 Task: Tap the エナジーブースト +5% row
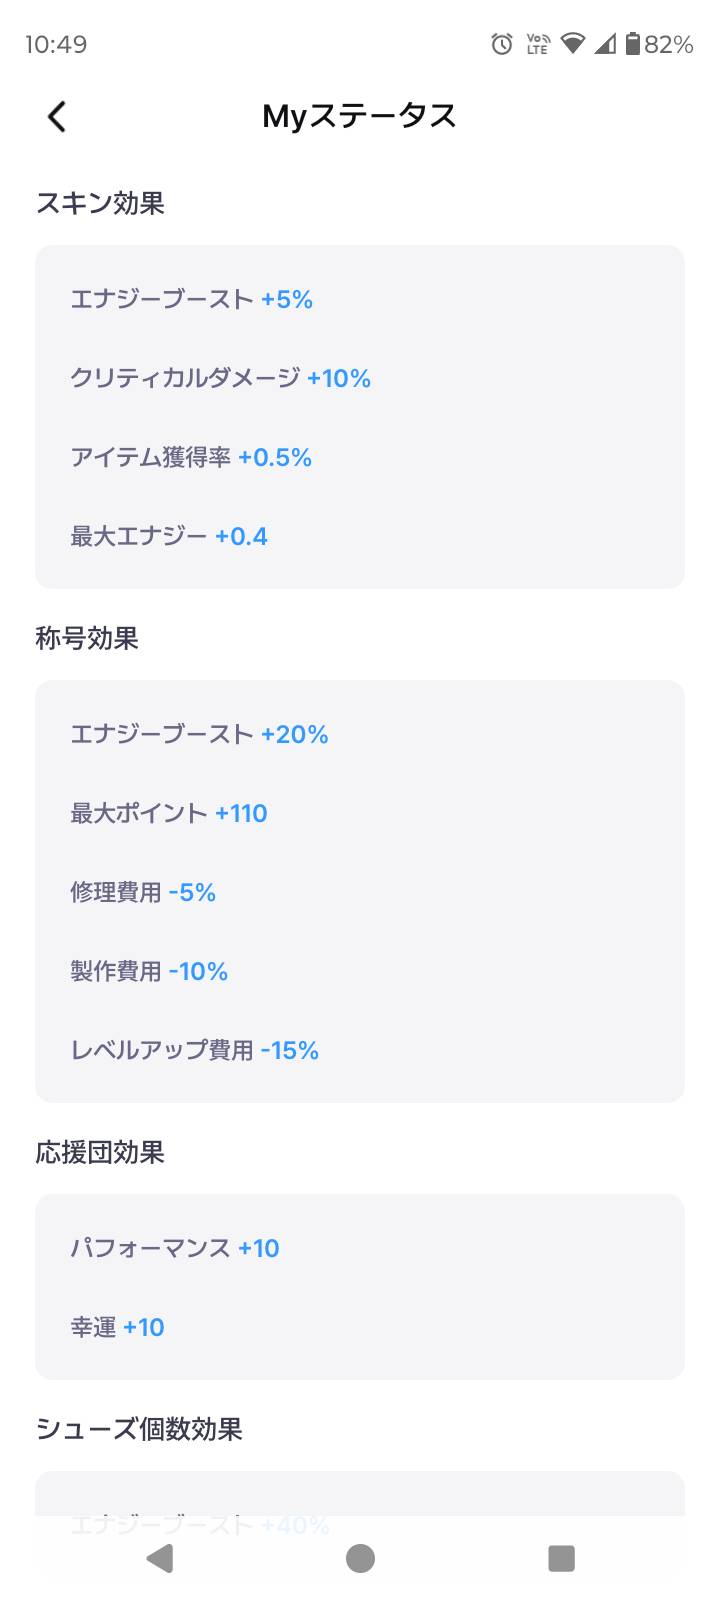192,299
